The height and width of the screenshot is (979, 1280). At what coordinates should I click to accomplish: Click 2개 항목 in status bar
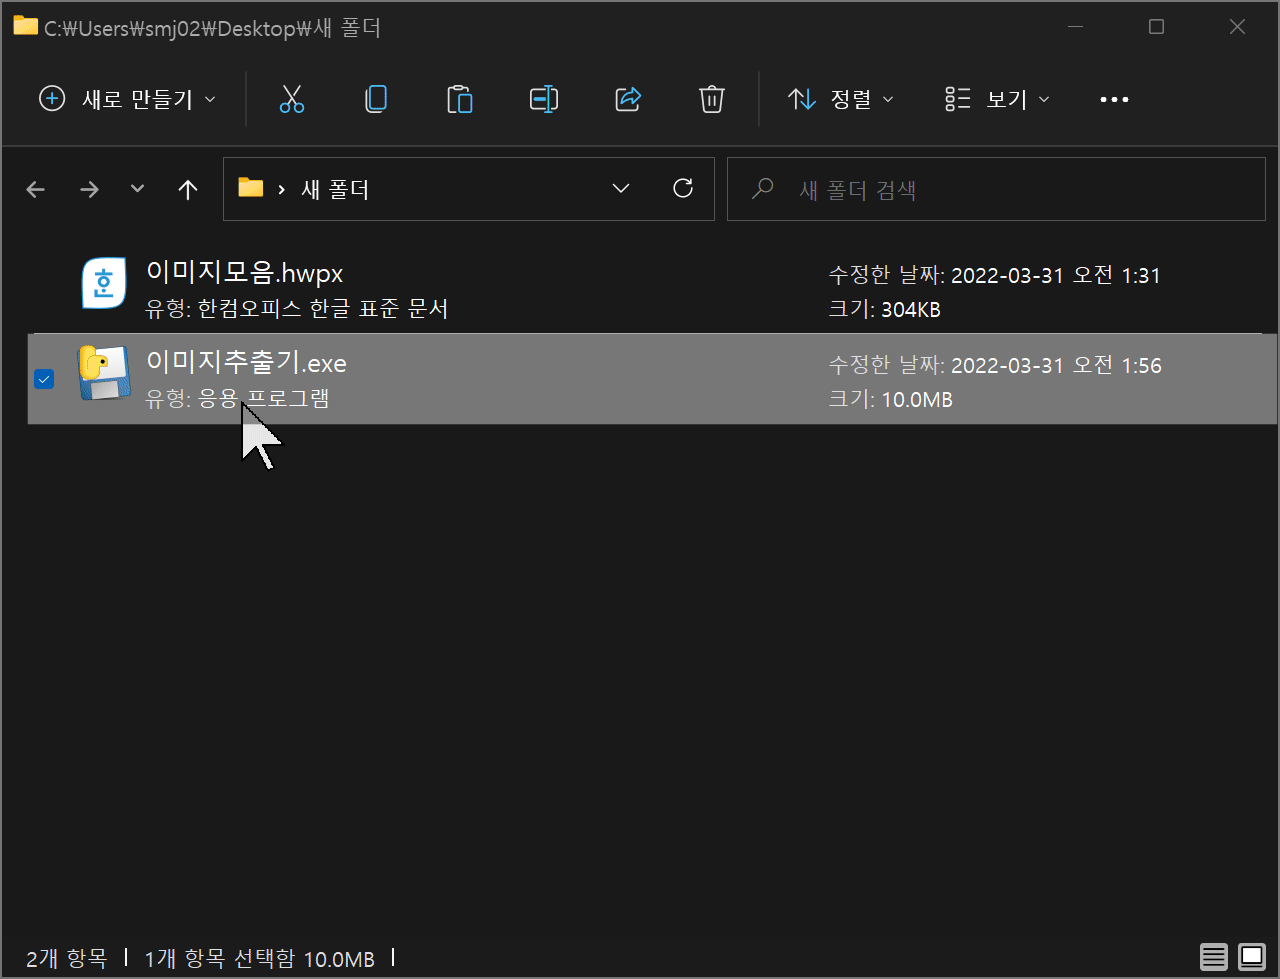(66, 959)
